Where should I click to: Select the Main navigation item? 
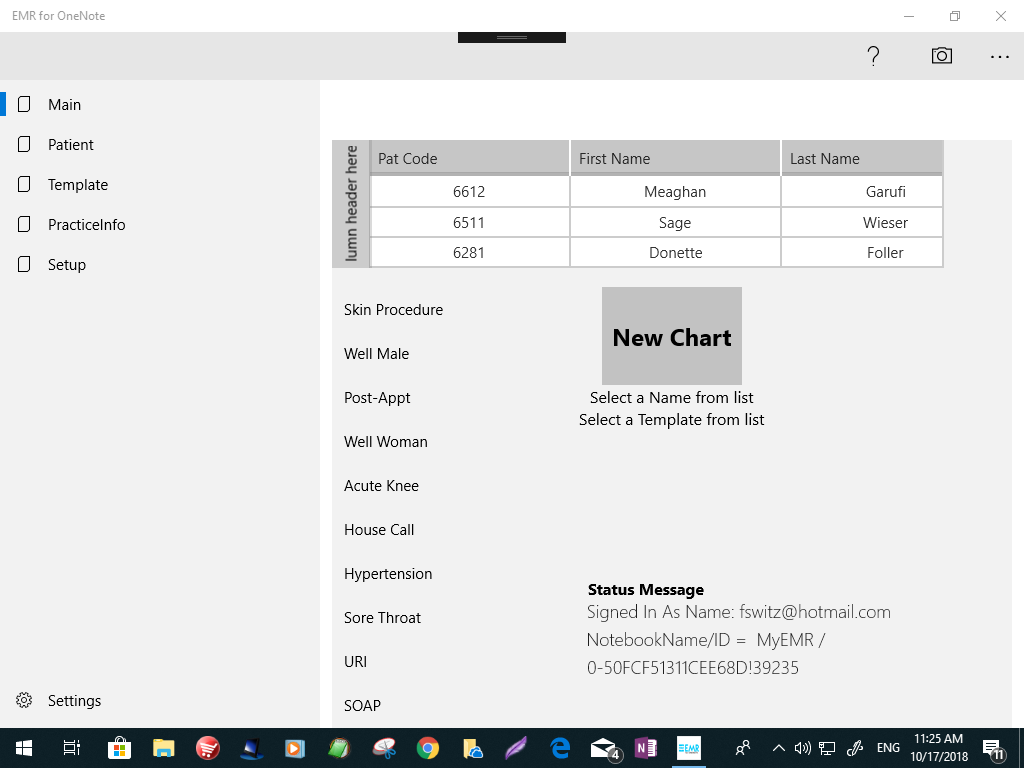pyautogui.click(x=65, y=104)
